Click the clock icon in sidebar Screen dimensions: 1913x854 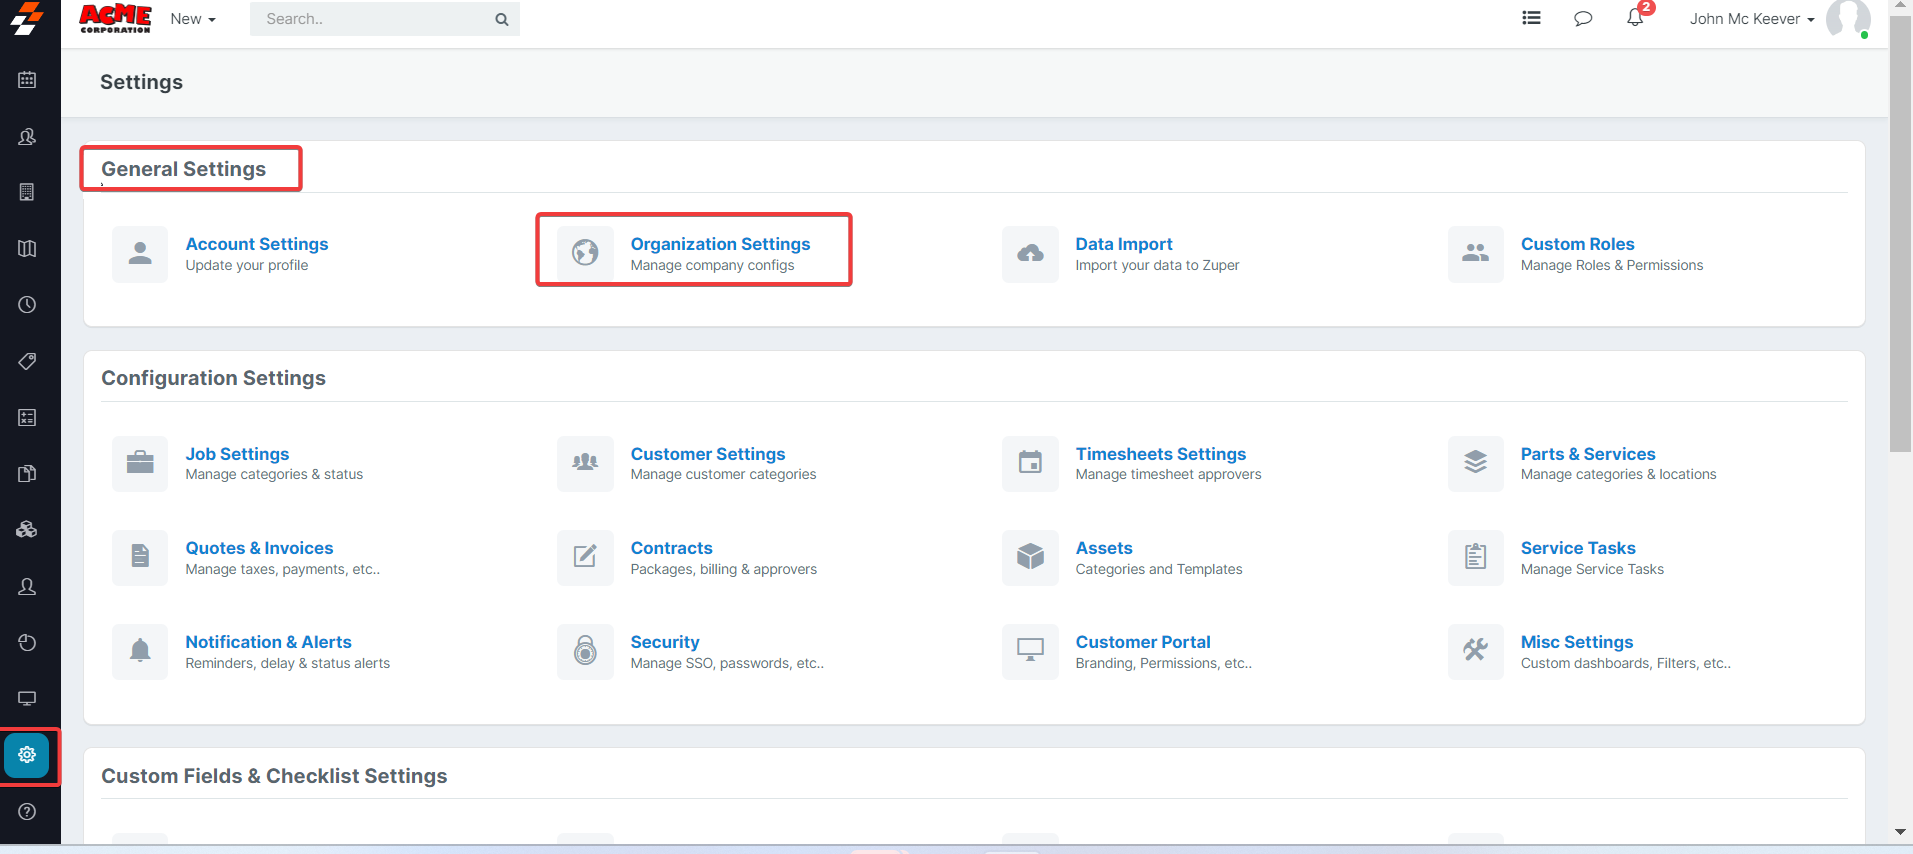[27, 305]
